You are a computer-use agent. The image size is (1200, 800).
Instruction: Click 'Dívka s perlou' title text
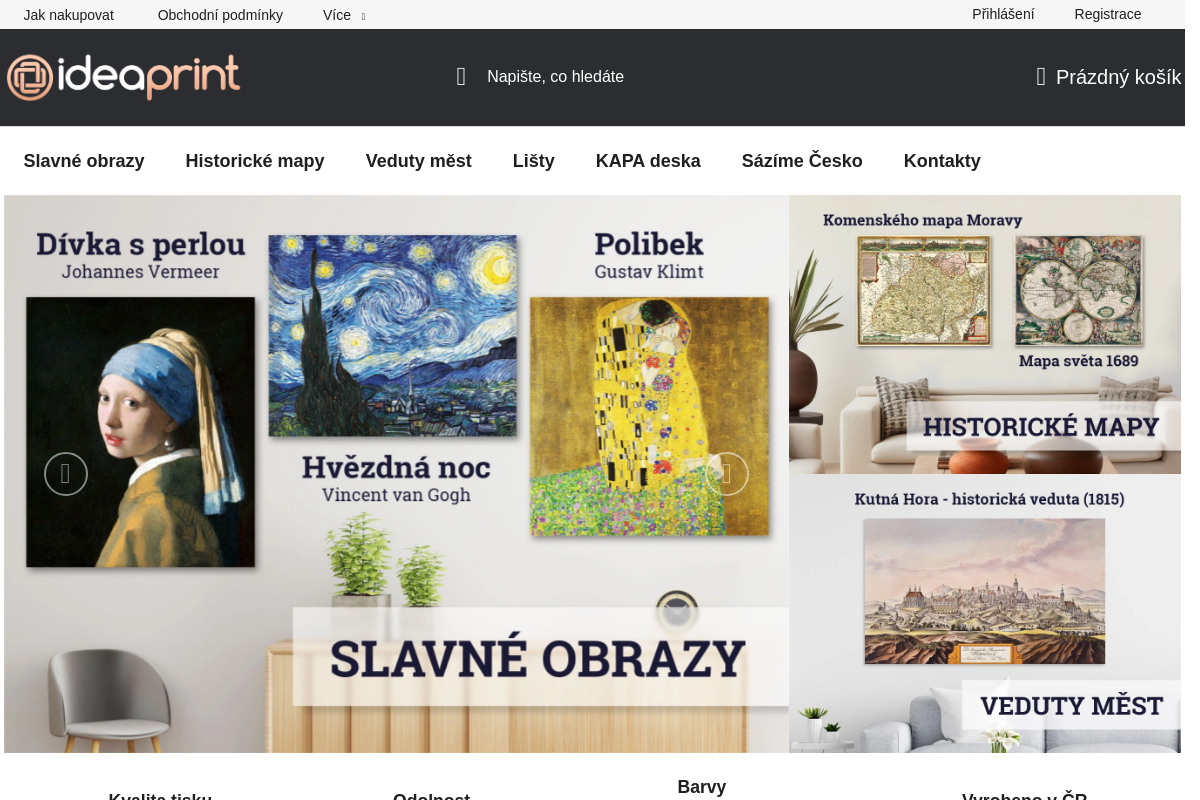point(141,244)
